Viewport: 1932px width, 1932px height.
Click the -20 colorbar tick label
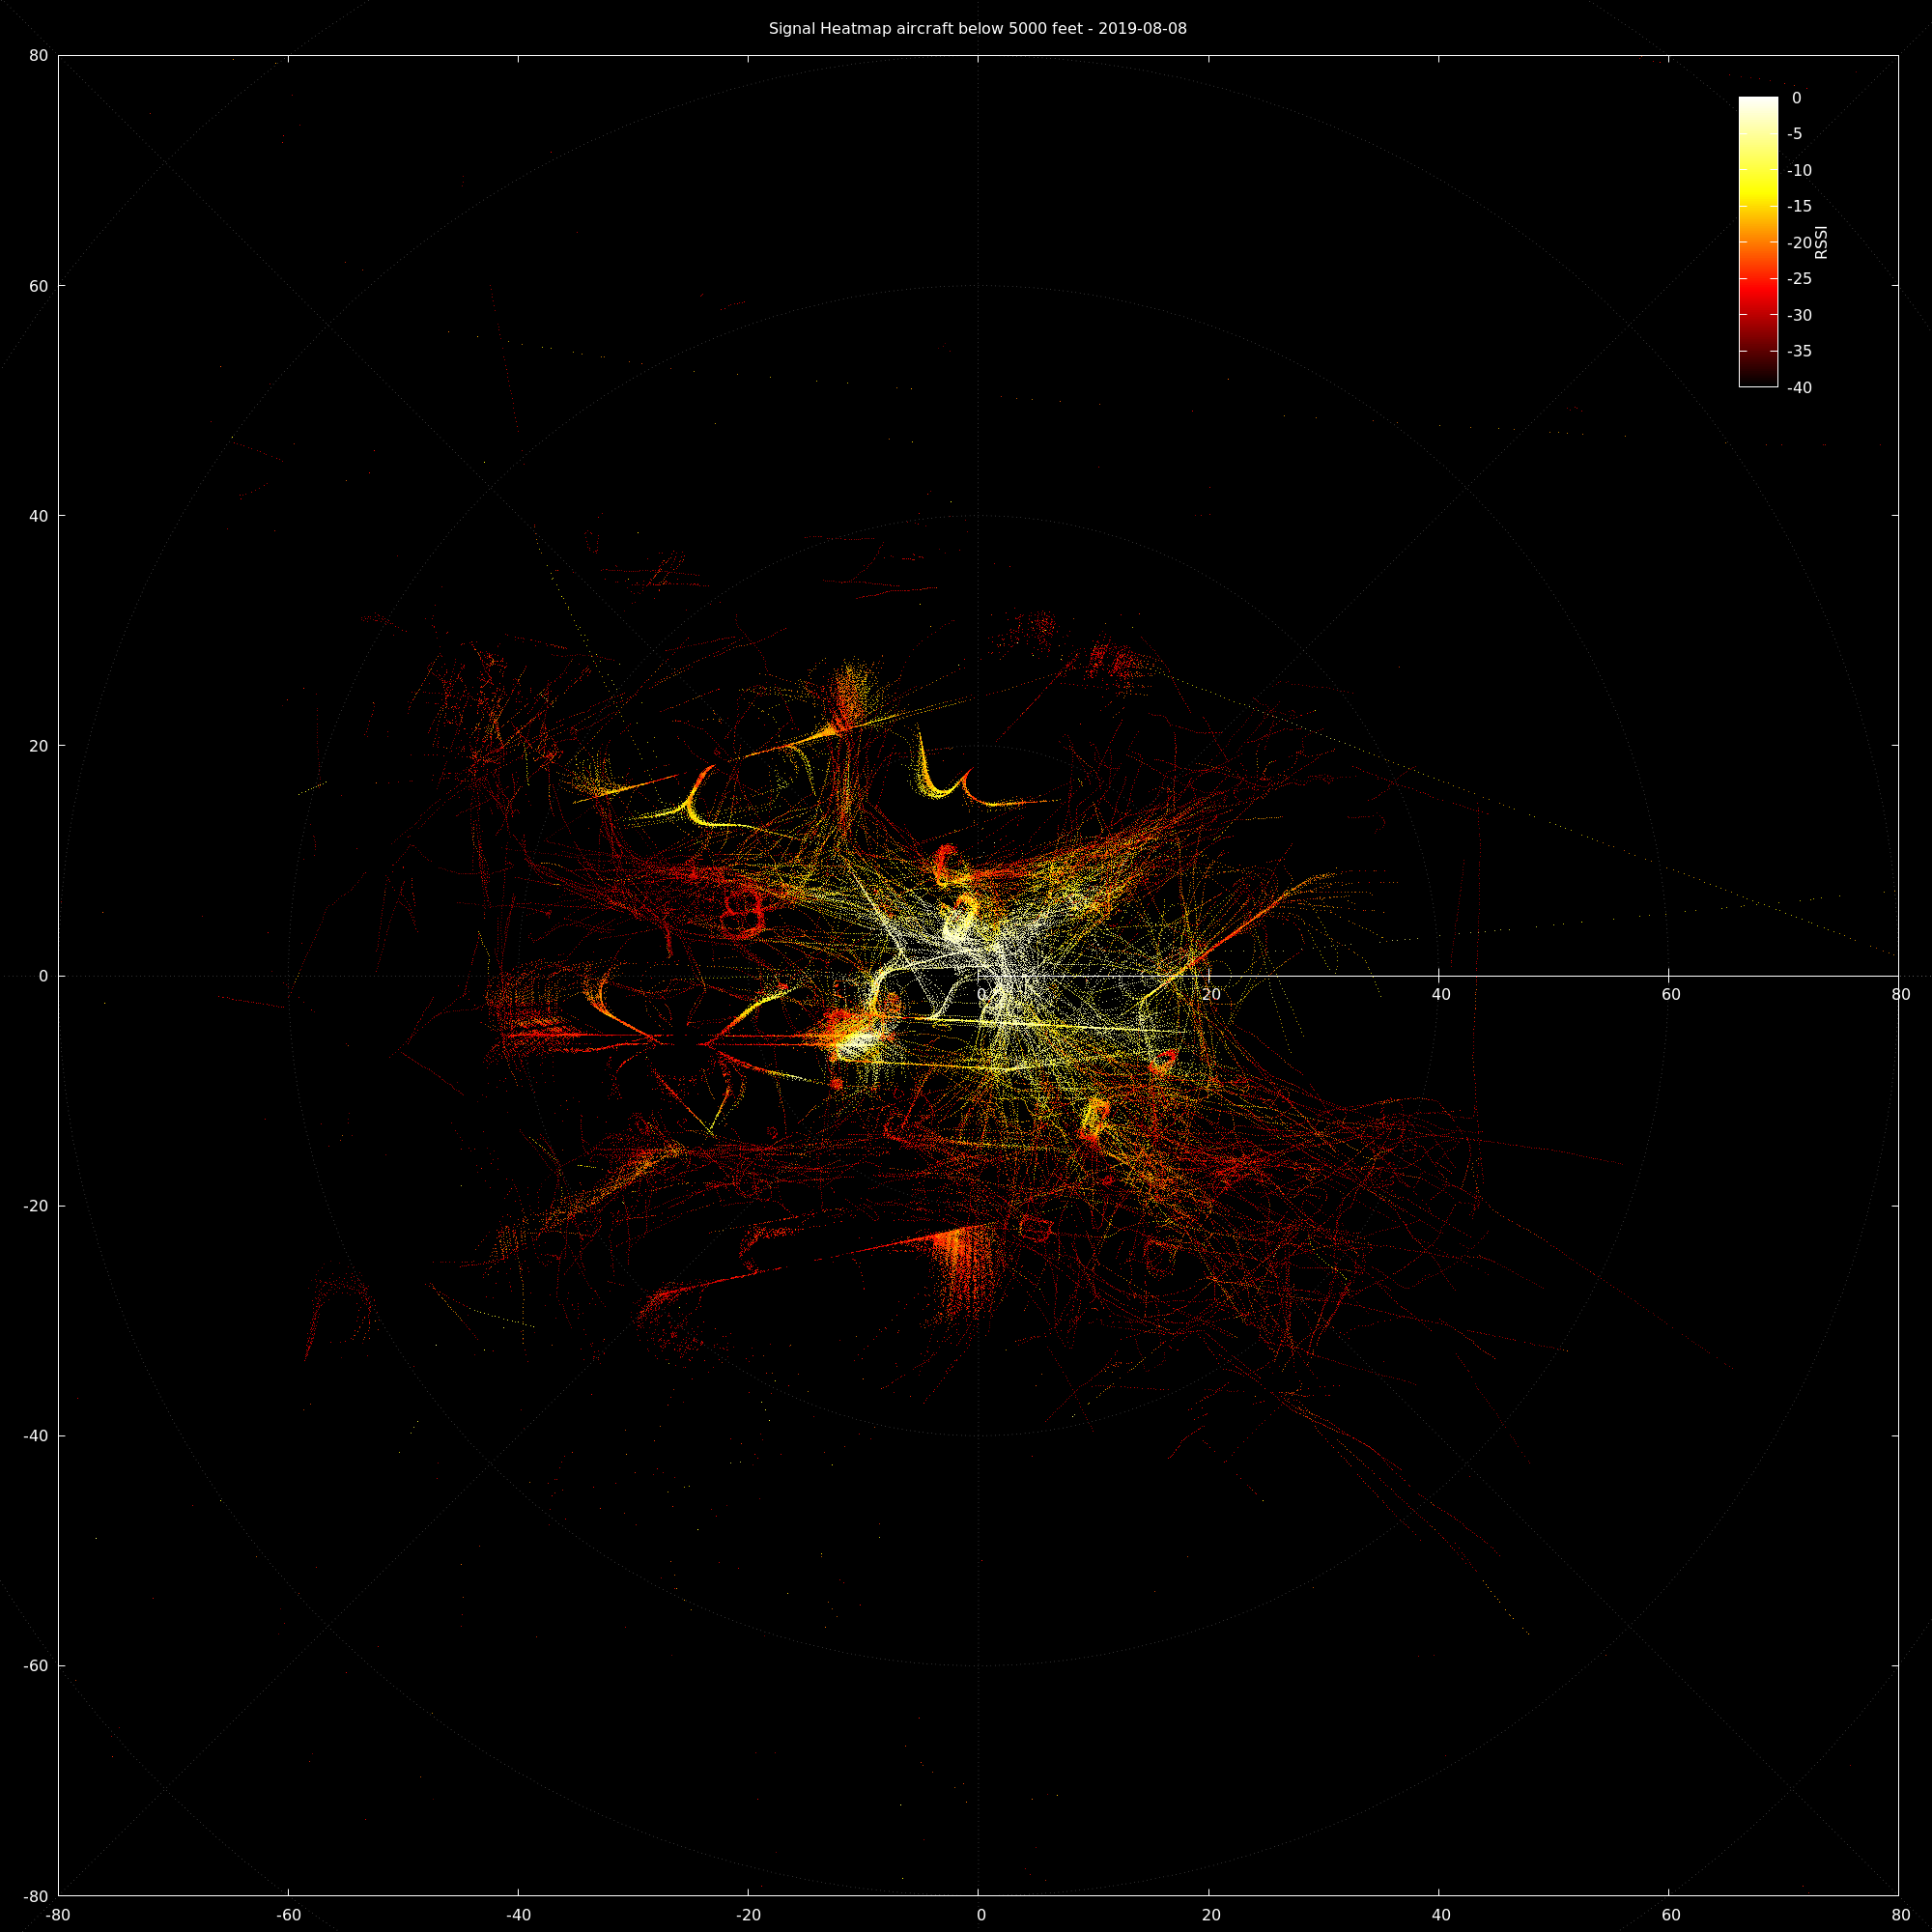coord(1799,243)
